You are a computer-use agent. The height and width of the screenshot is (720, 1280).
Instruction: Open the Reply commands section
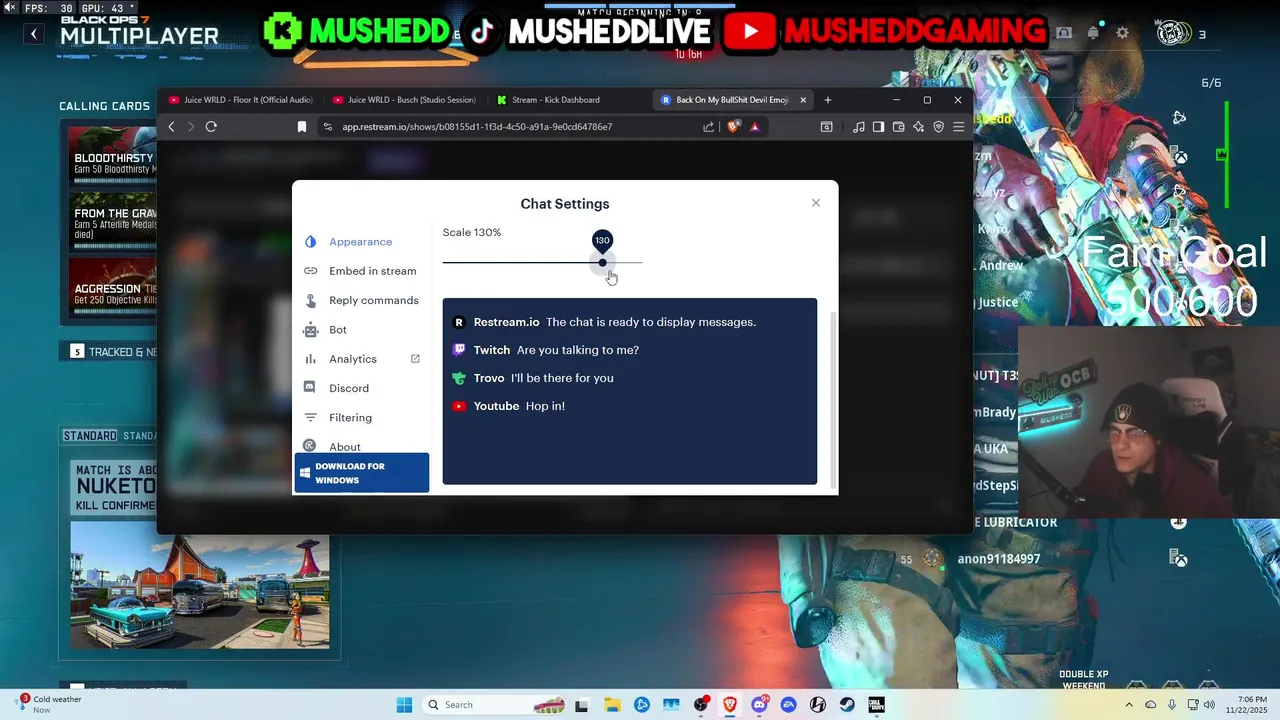[361, 300]
